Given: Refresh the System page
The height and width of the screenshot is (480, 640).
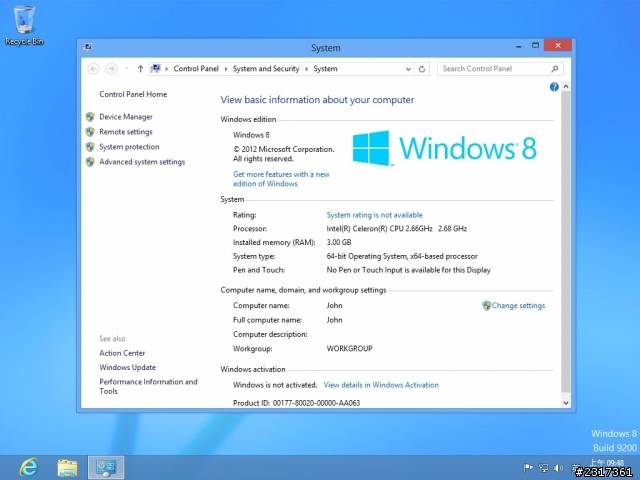Looking at the screenshot, I should coord(422,69).
